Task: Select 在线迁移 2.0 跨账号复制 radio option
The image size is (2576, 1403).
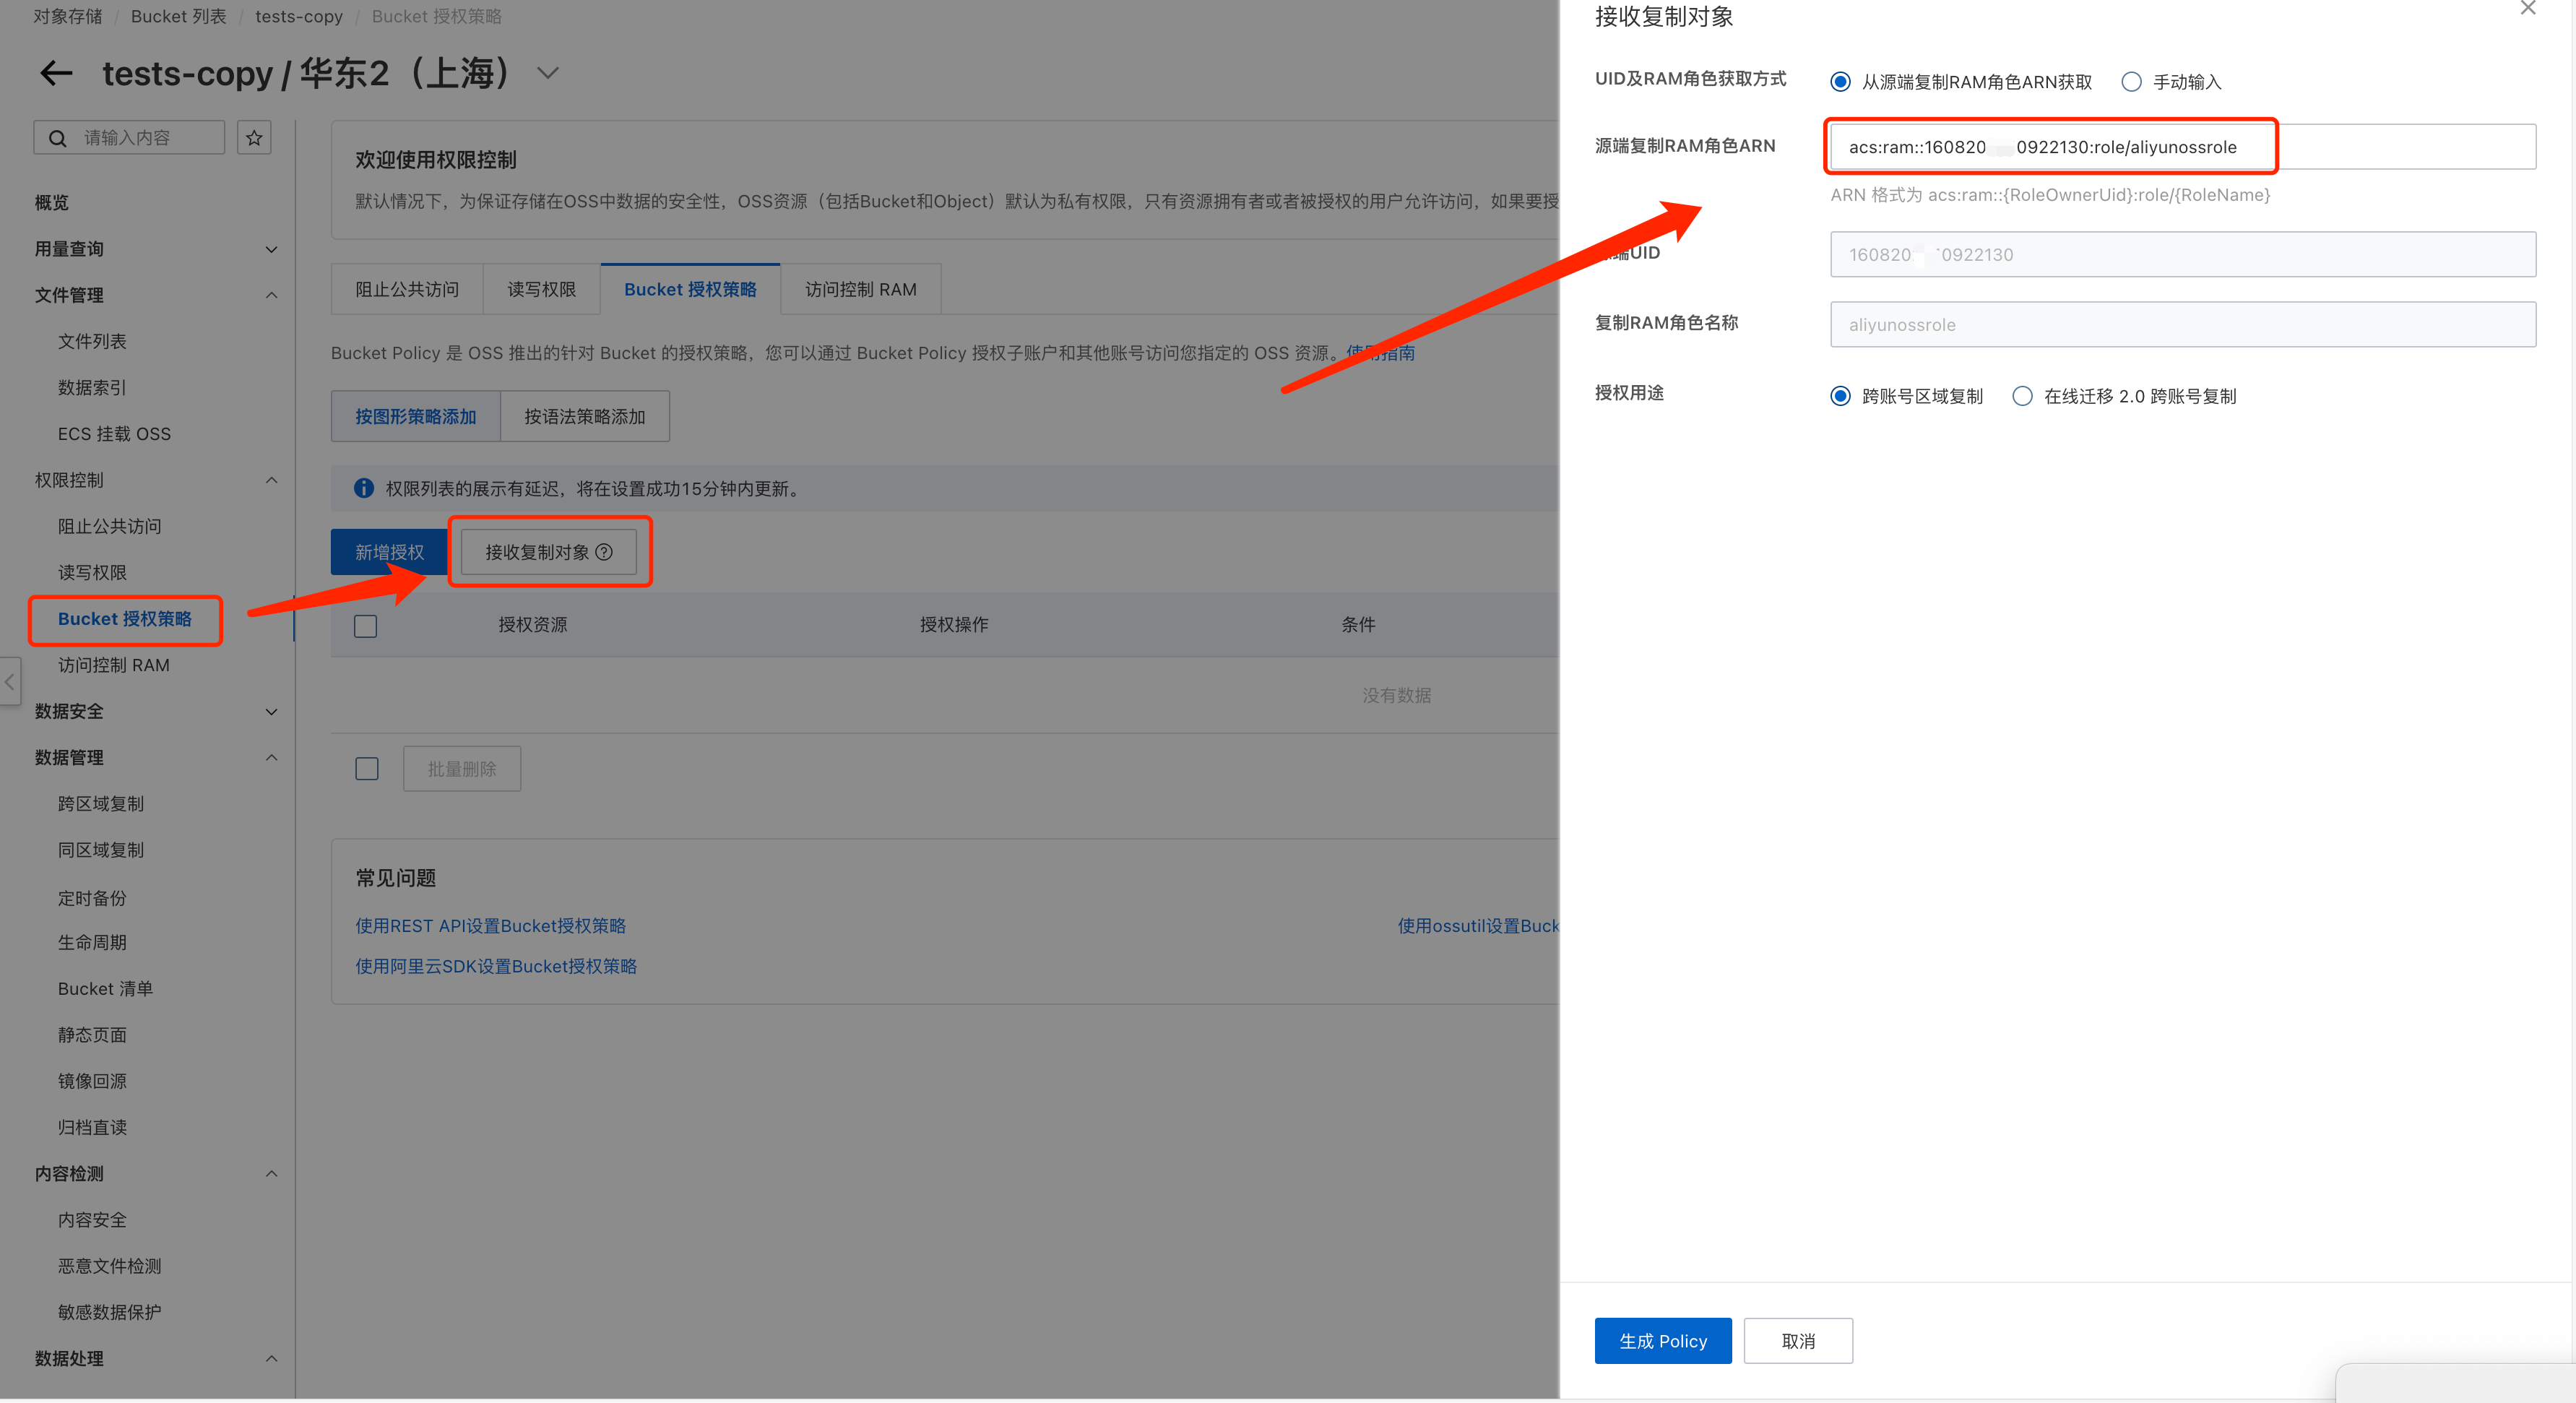Action: pos(2022,396)
